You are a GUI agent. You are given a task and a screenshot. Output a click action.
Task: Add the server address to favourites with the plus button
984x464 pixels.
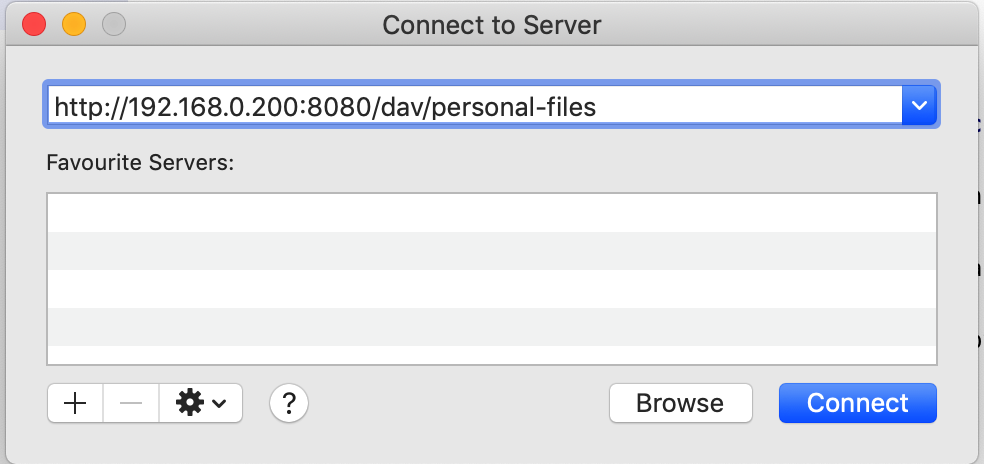75,403
